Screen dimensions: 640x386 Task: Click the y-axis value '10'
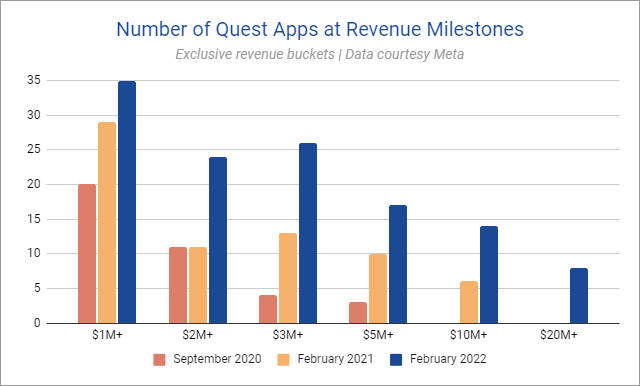34,253
